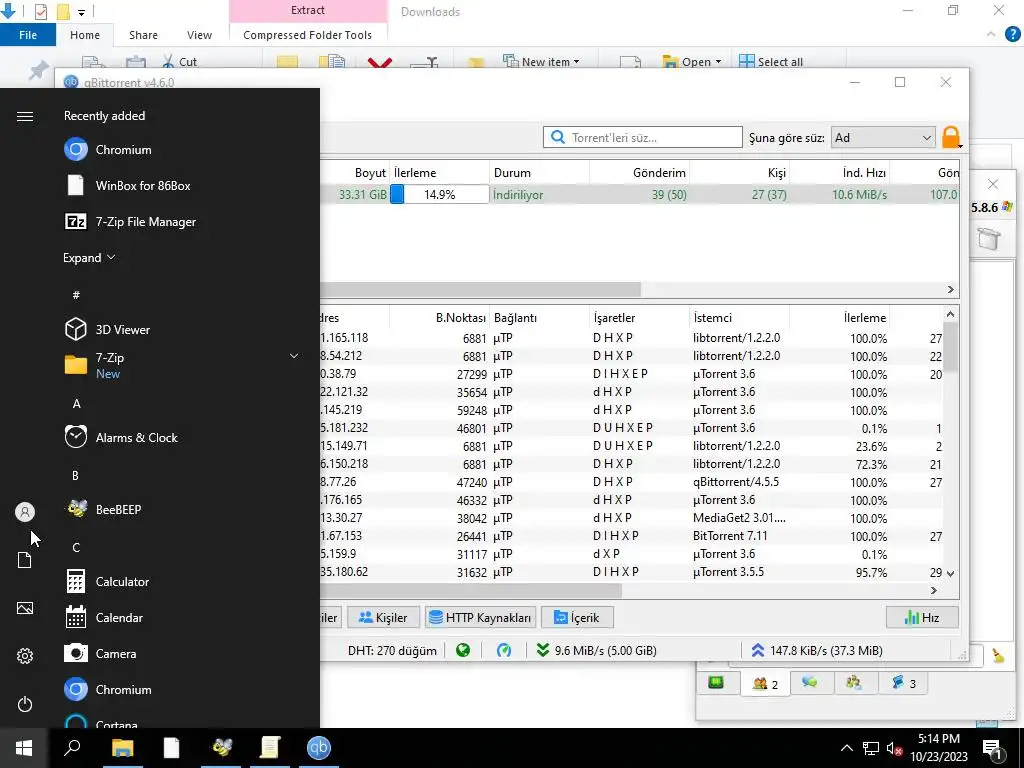Viewport: 1024px width, 768px height.
Task: Open File Explorer from the taskbar
Action: 122,748
